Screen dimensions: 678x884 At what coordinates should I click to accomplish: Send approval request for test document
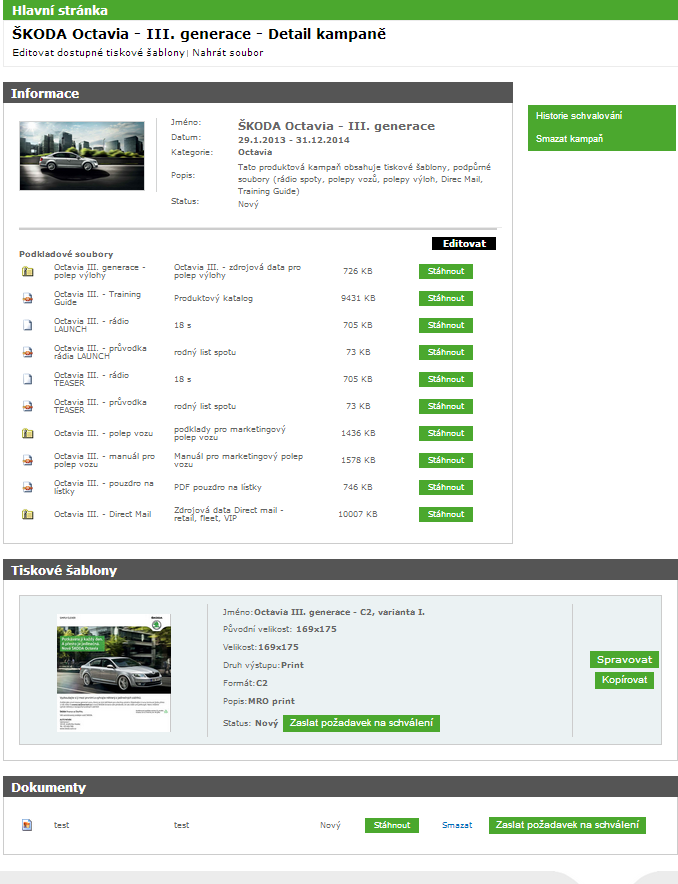(567, 825)
